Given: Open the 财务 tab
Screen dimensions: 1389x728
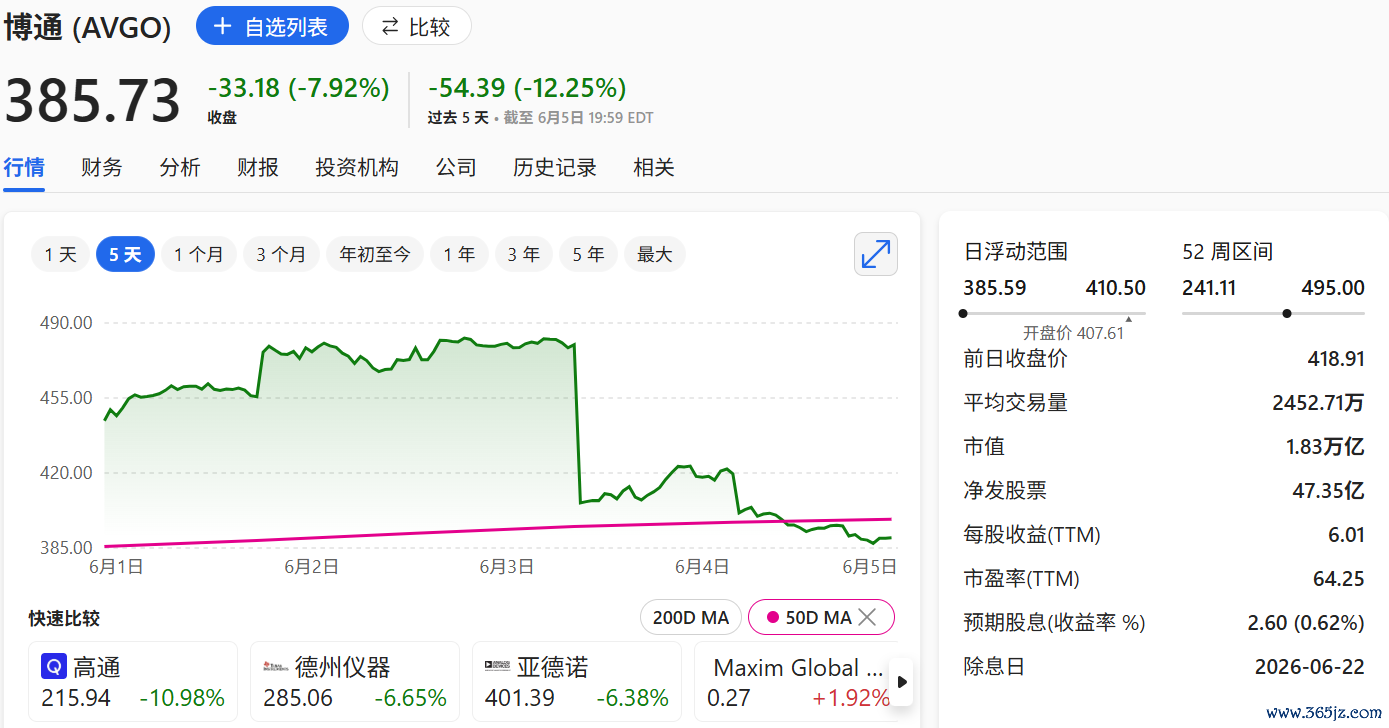Looking at the screenshot, I should [102, 167].
